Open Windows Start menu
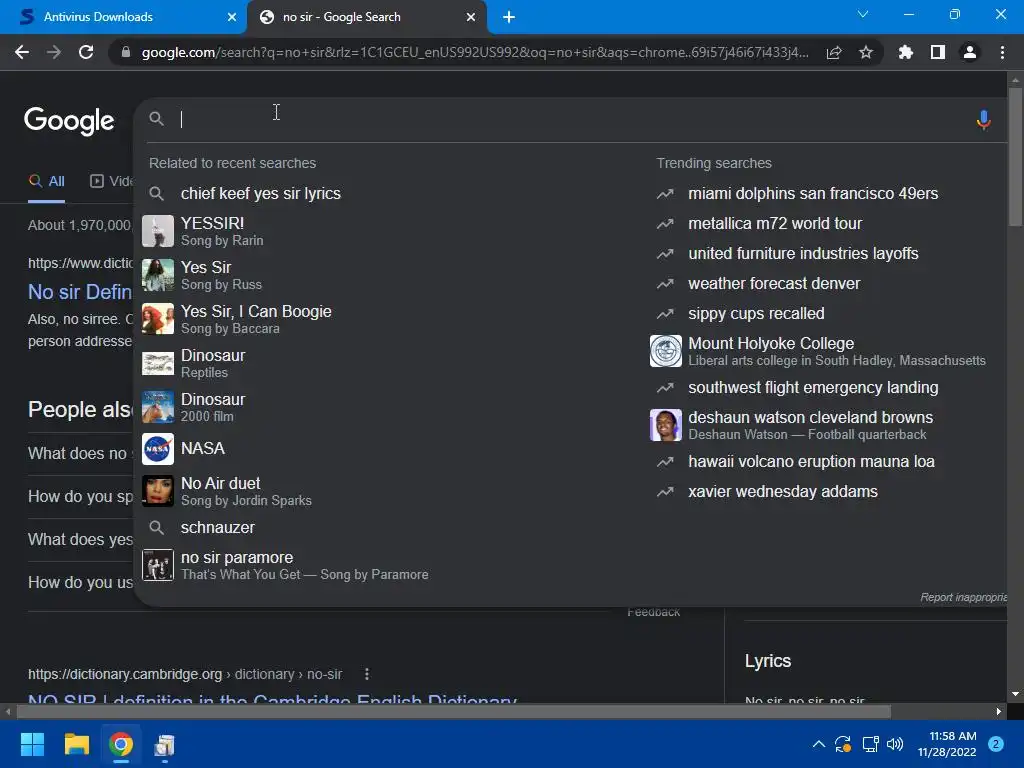Screen dimensions: 1024x768 32,744
